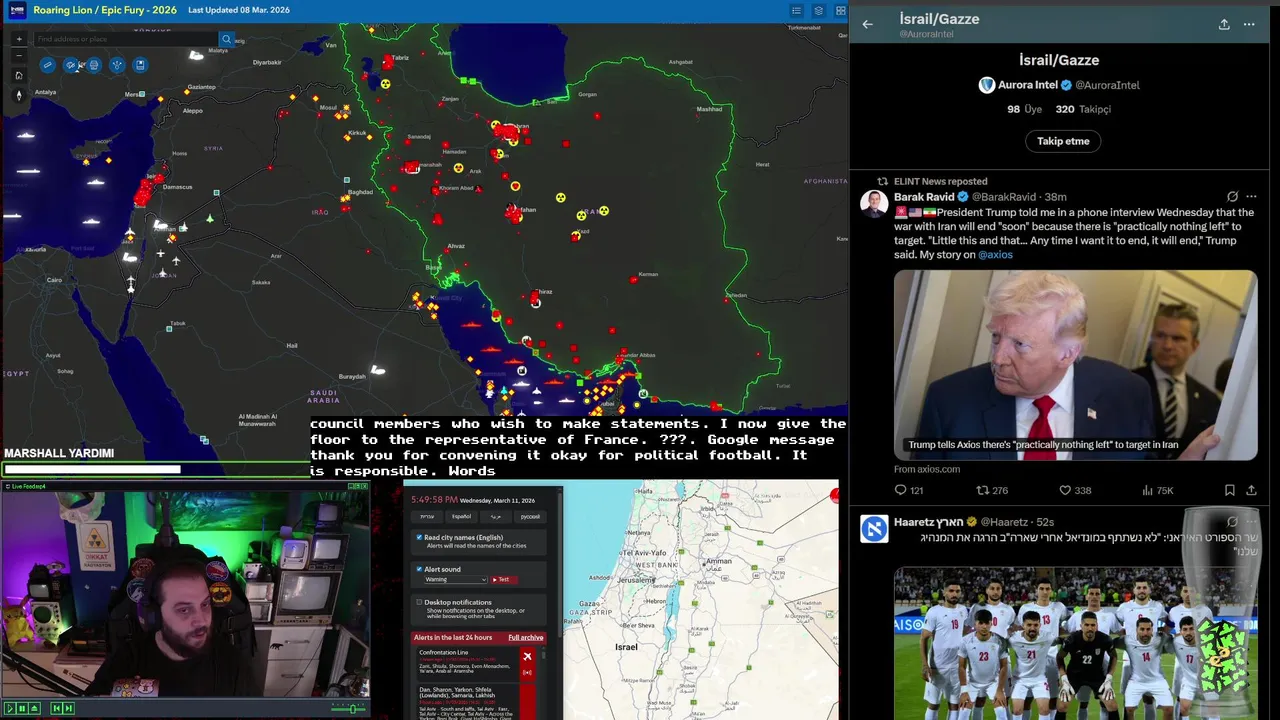The height and width of the screenshot is (720, 1280).
Task: Pause the Live Feed video
Action: point(22,709)
